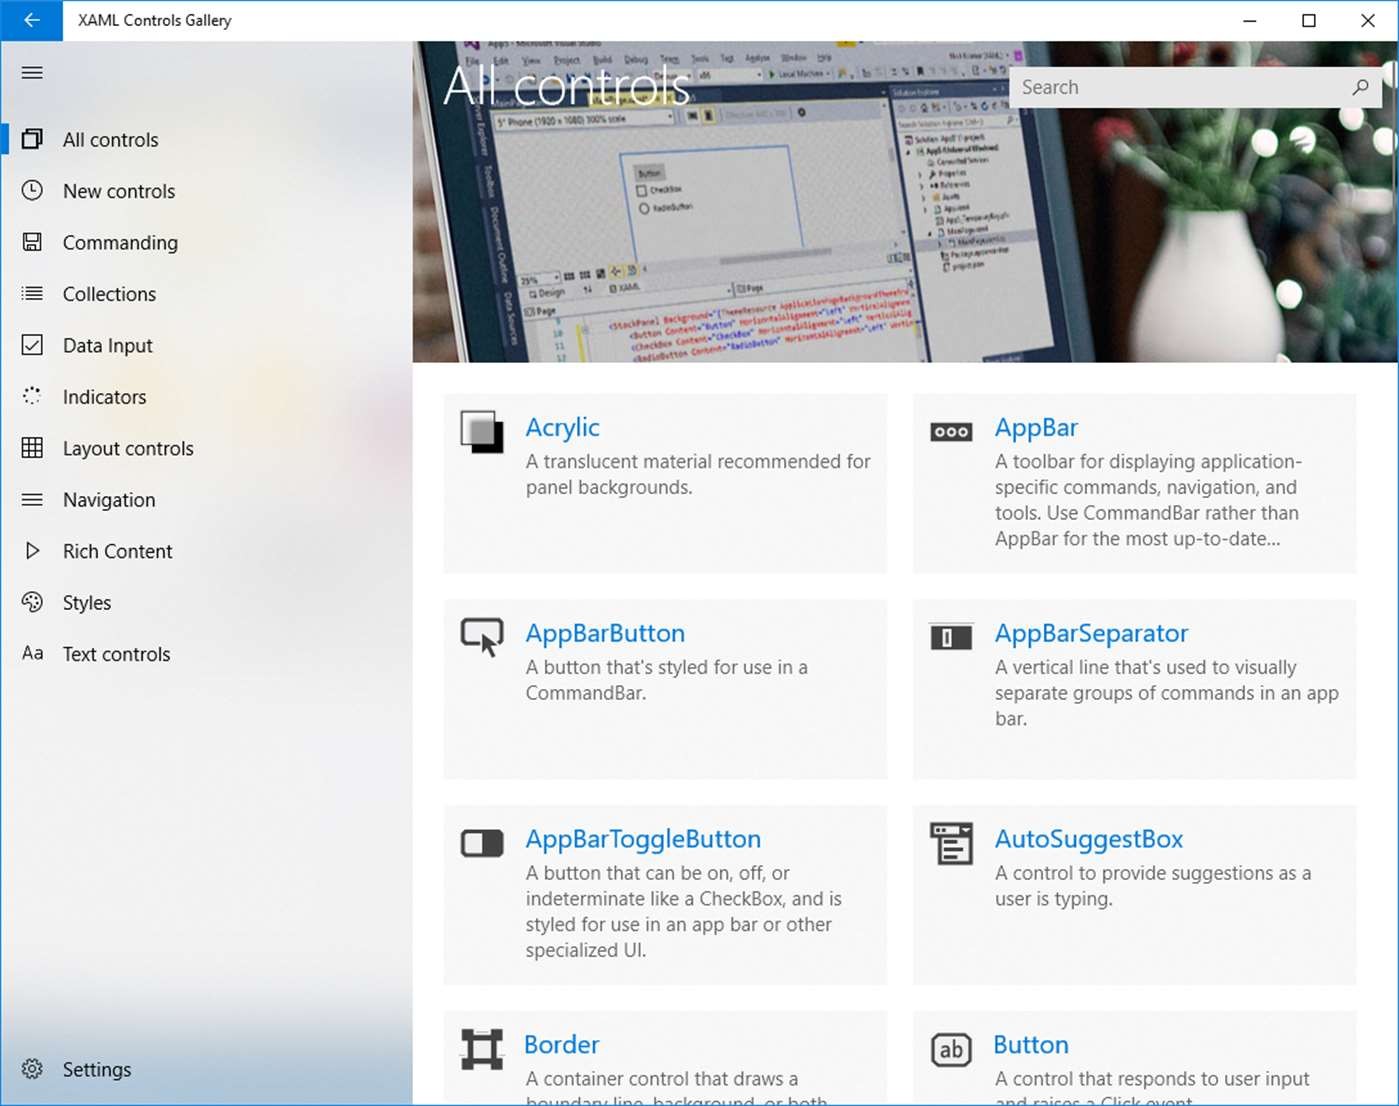
Task: Open the Button title link
Action: [x=1031, y=1044]
